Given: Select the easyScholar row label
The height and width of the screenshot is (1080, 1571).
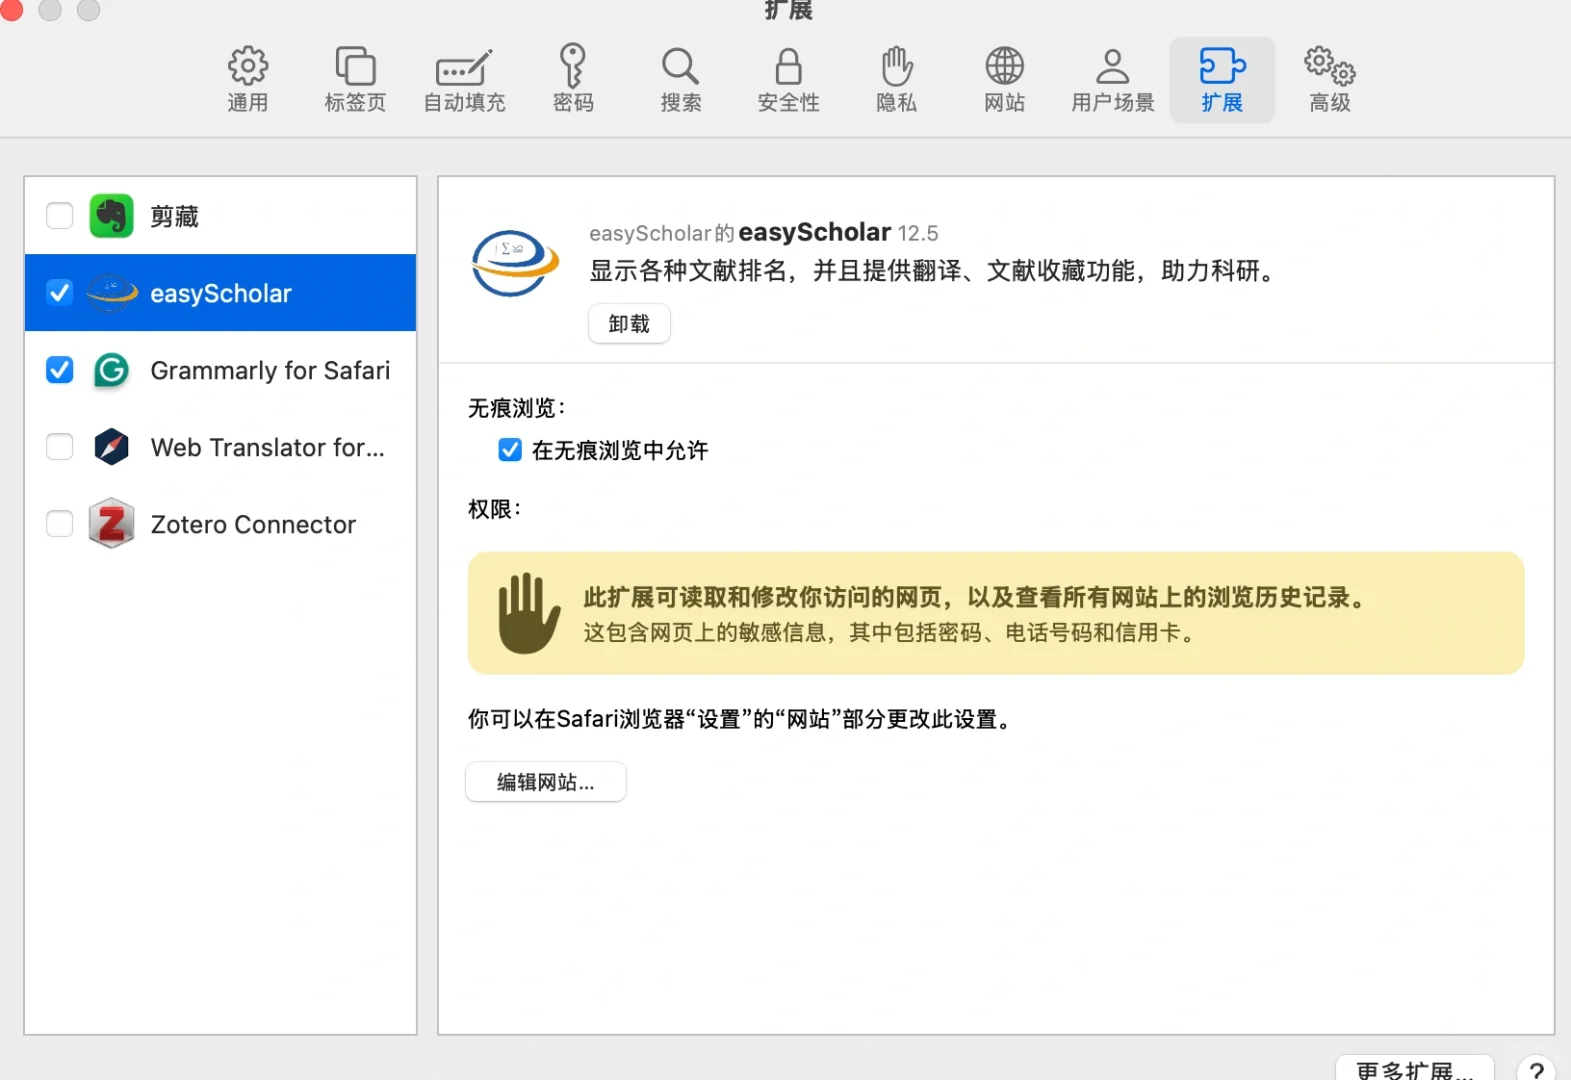Looking at the screenshot, I should tap(221, 294).
